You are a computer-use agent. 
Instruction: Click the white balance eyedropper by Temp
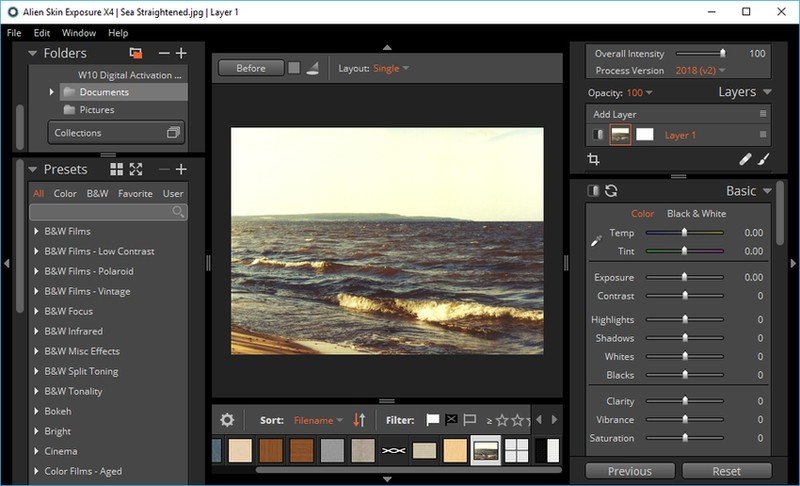pos(597,240)
